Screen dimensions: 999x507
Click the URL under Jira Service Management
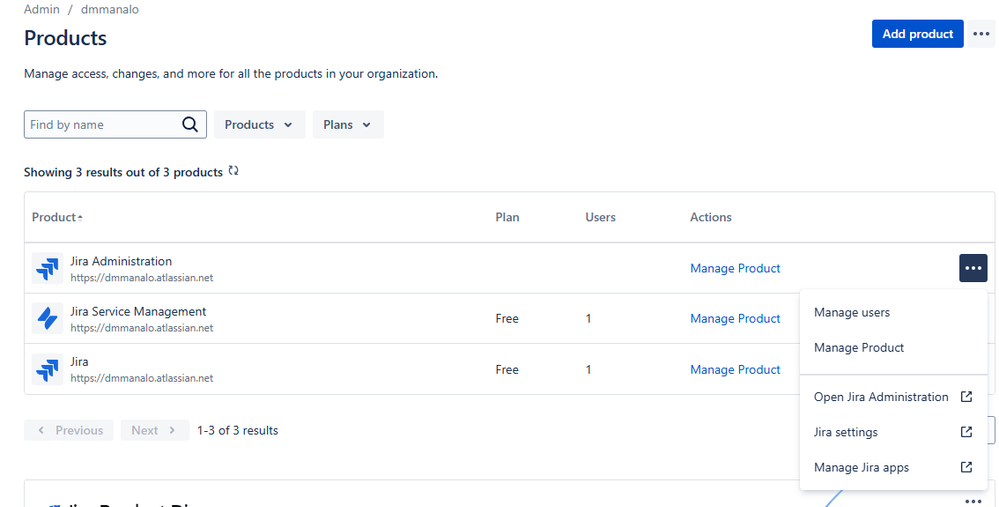141,328
